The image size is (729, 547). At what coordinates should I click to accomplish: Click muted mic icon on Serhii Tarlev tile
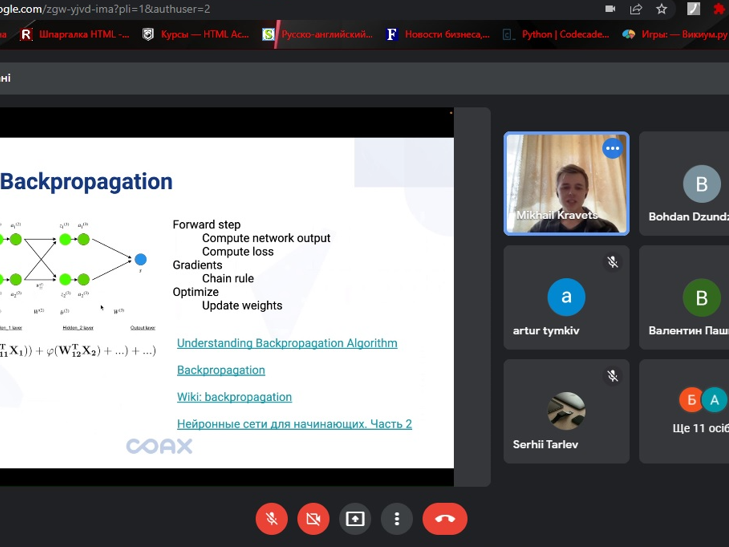coord(612,376)
